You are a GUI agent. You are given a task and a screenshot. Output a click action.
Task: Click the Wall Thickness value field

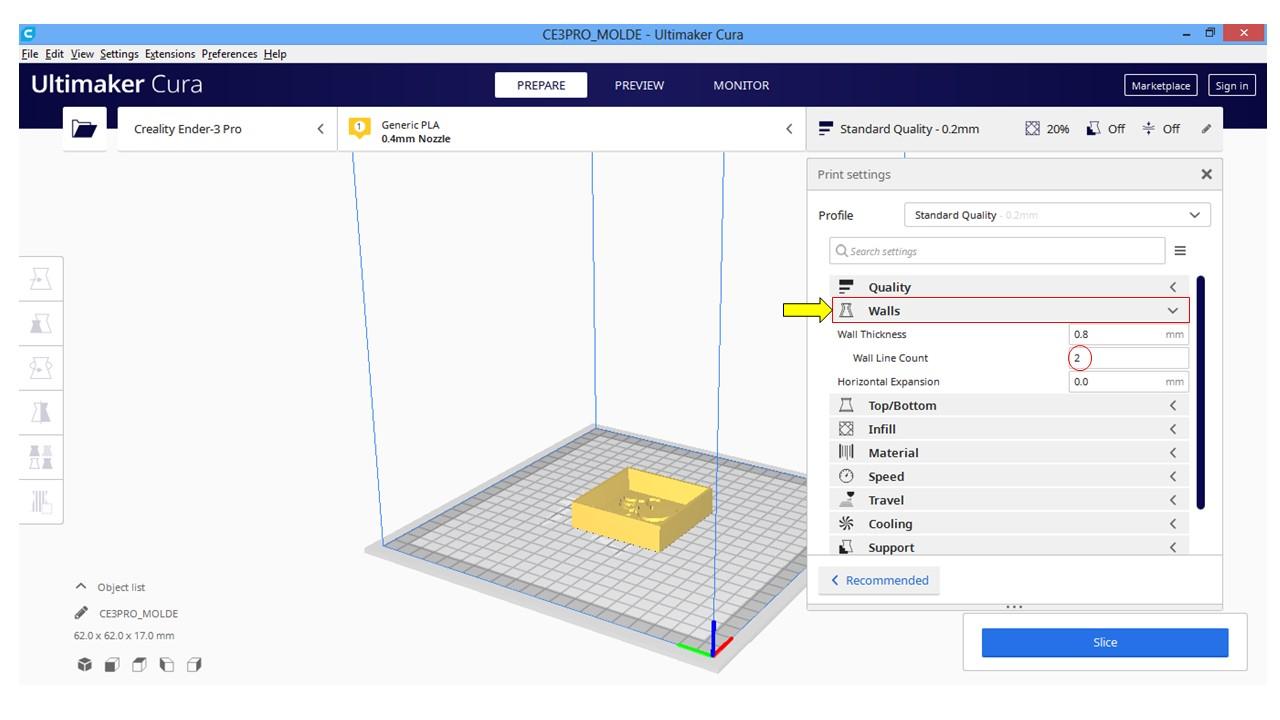[1128, 334]
